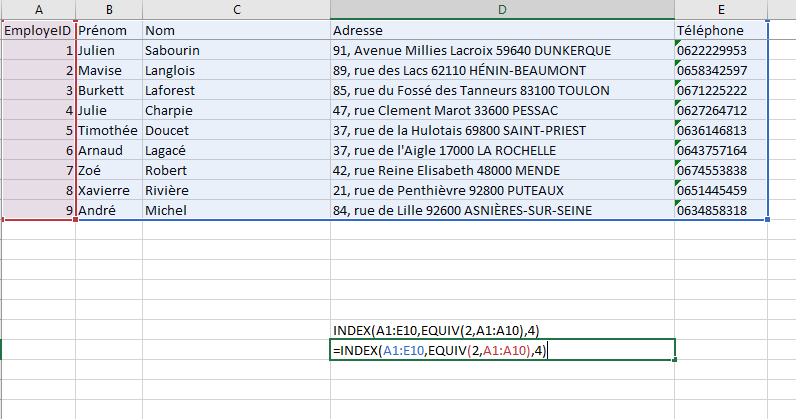Click the cell with EmployeID 5
The width and height of the screenshot is (796, 419).
[x=39, y=130]
